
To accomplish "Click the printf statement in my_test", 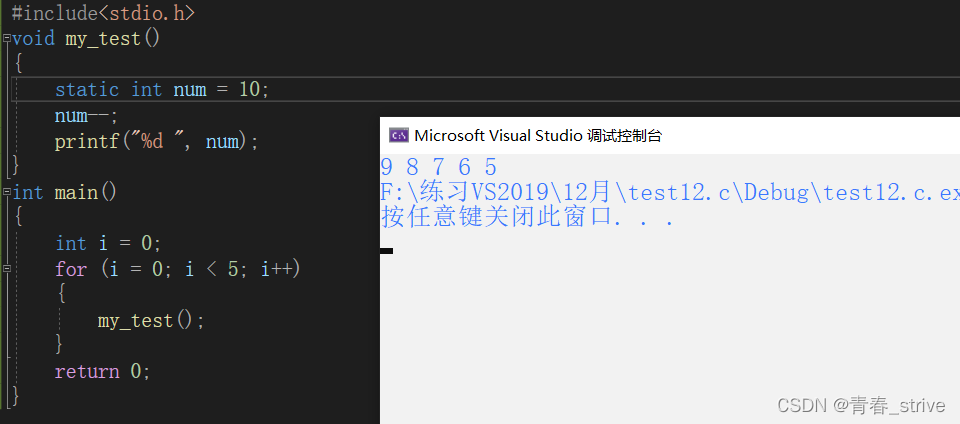I will [157, 141].
